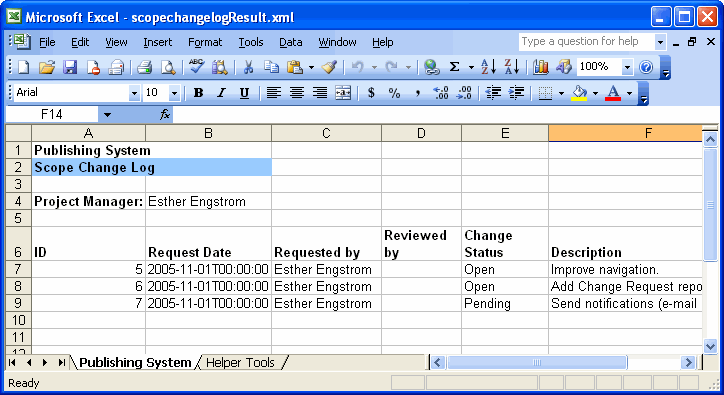Open the font size dropdown
This screenshot has width=724, height=395.
pos(174,93)
